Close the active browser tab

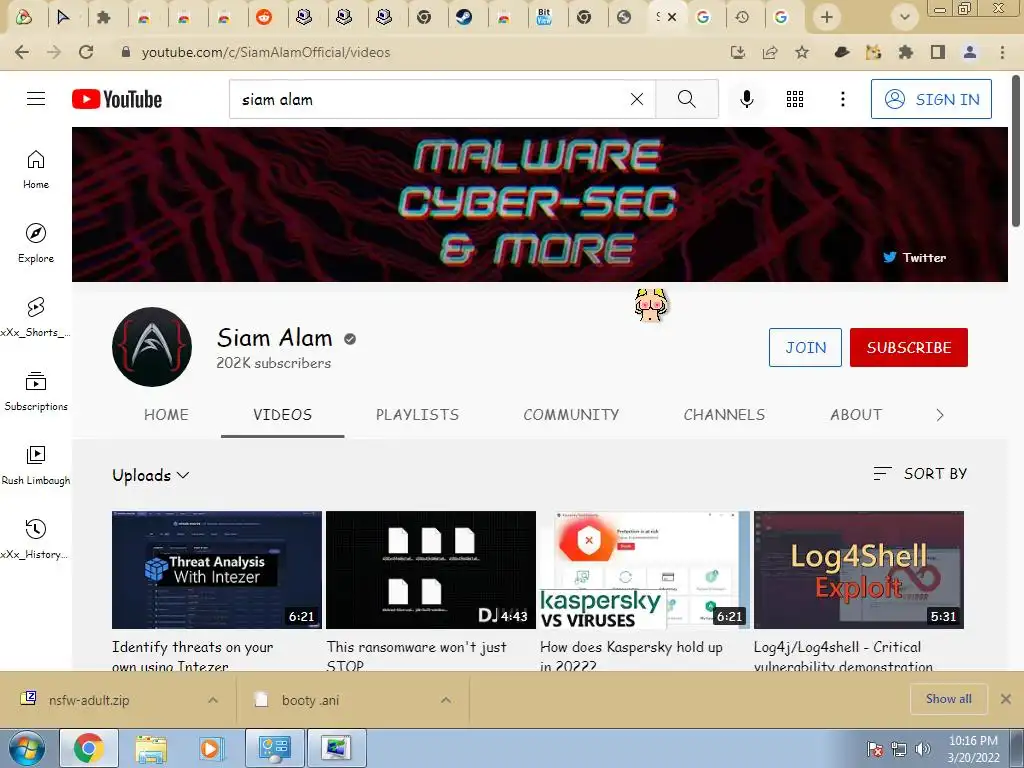point(672,17)
